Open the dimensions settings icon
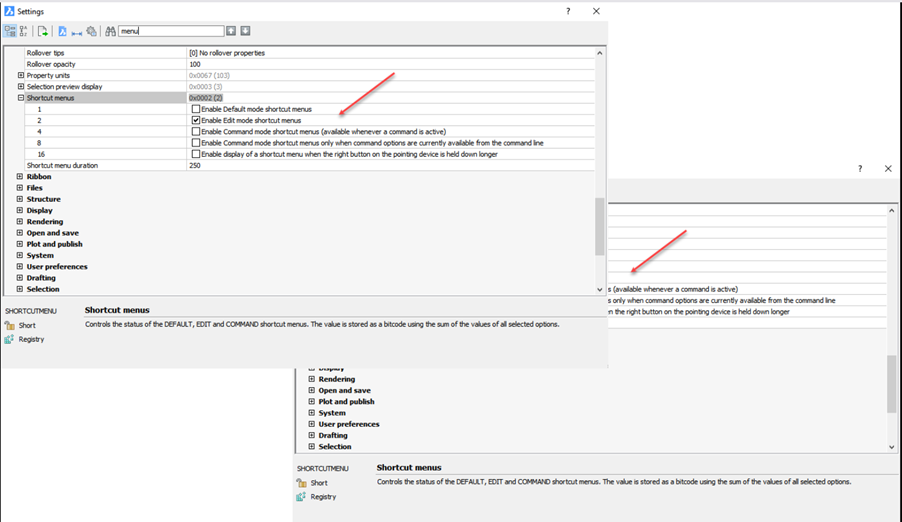The width and height of the screenshot is (902, 522). 77,32
